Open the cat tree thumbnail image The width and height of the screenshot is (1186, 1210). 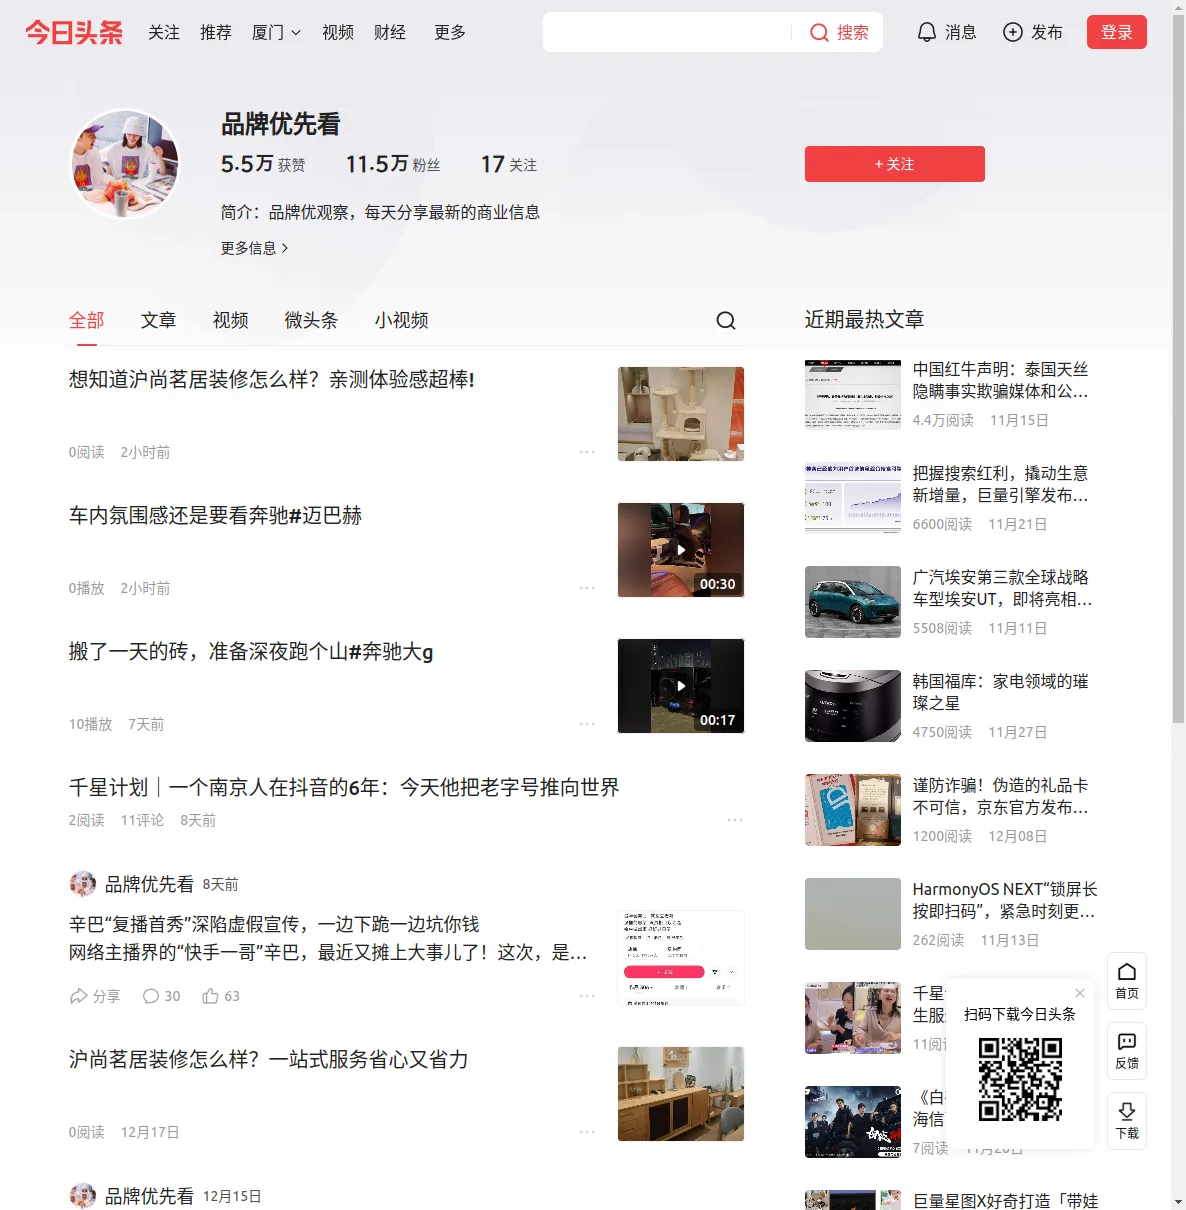click(681, 414)
